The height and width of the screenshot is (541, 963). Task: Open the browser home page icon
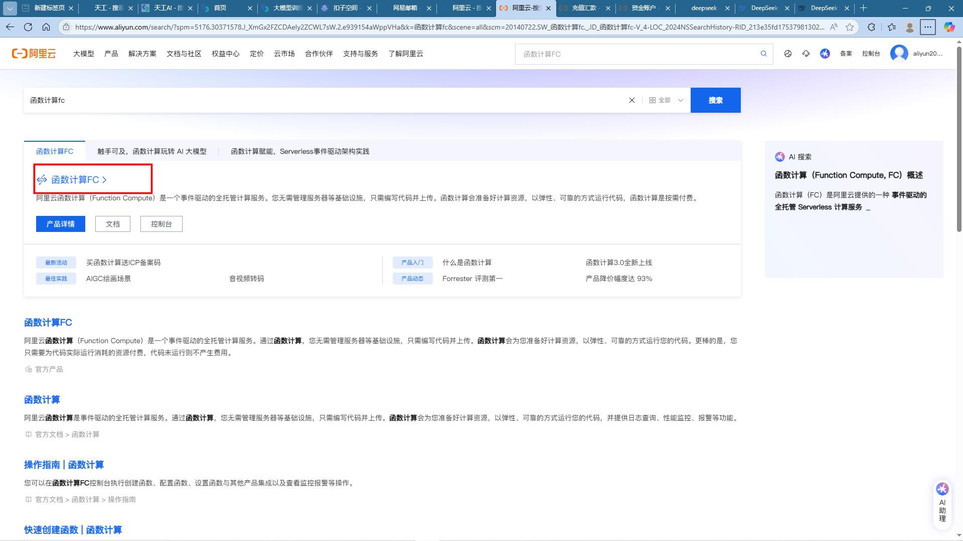point(46,27)
